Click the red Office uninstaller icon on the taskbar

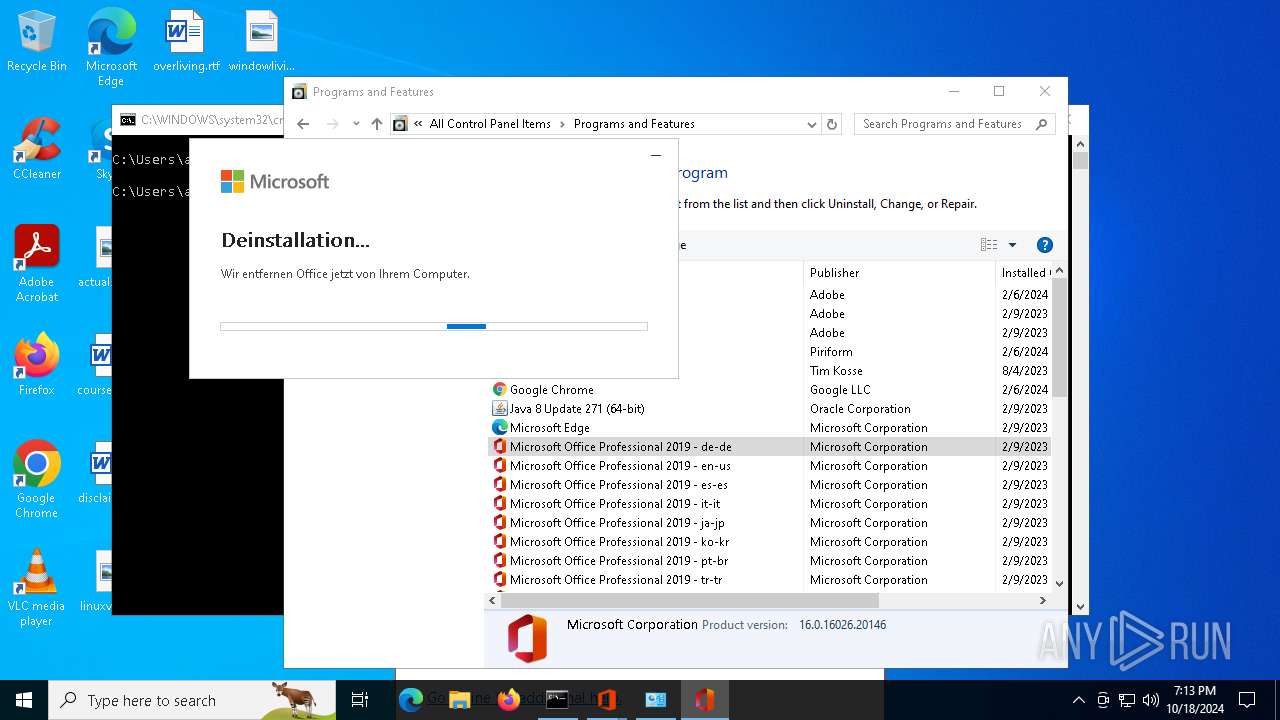(x=704, y=700)
